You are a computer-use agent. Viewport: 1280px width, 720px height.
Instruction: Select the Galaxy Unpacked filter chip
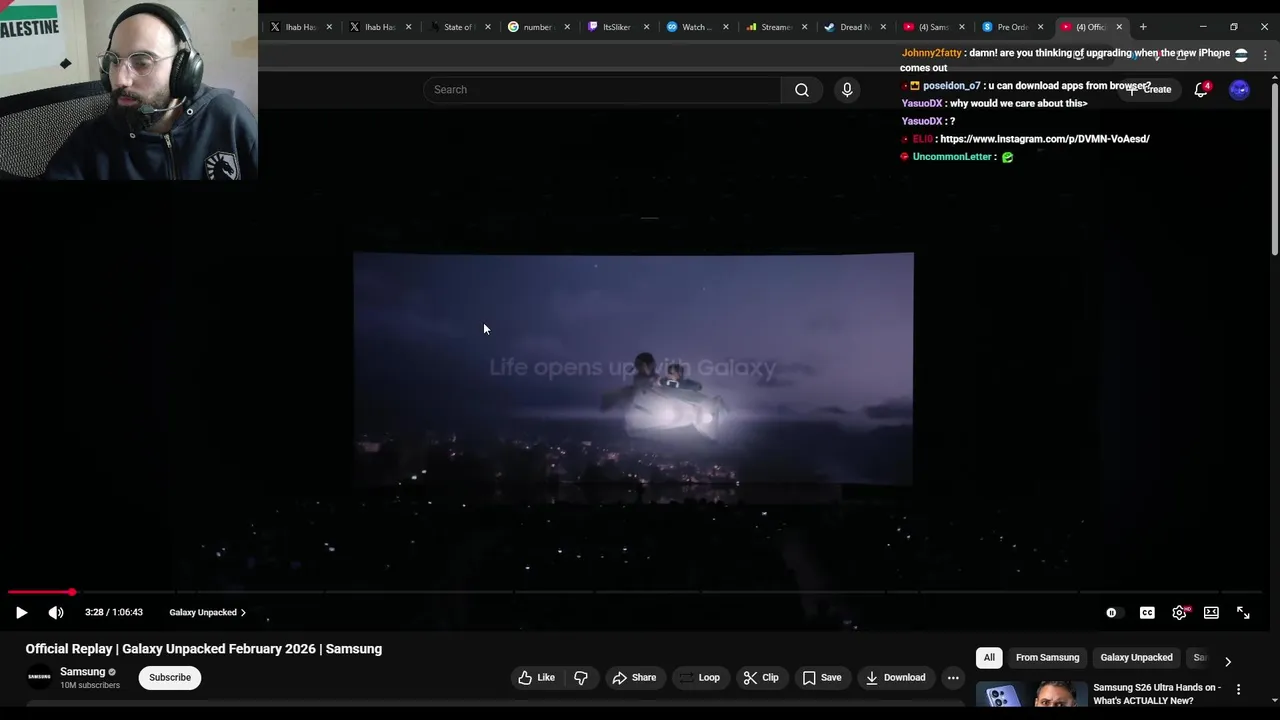pyautogui.click(x=1136, y=657)
